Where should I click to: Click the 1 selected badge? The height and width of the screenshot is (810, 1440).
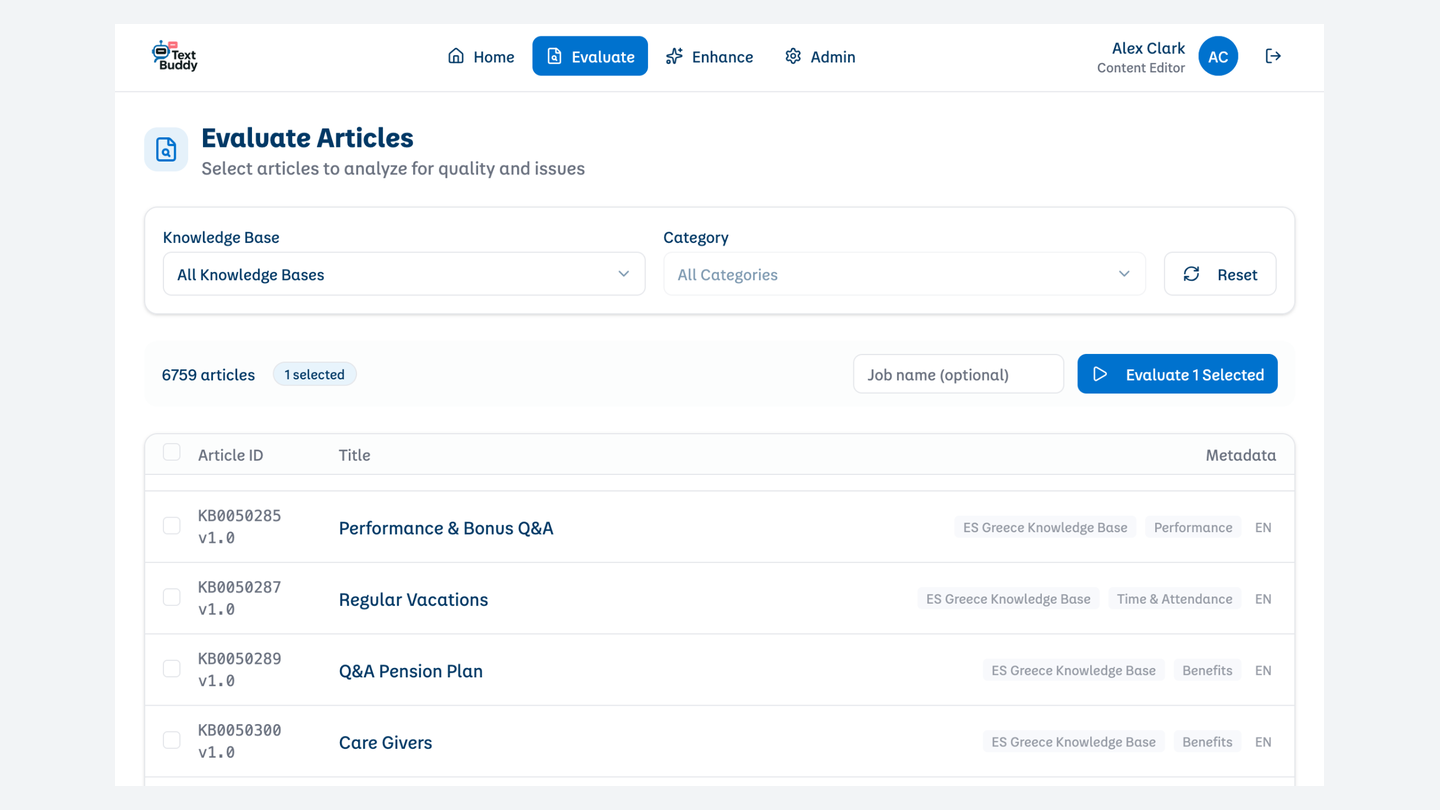[314, 374]
